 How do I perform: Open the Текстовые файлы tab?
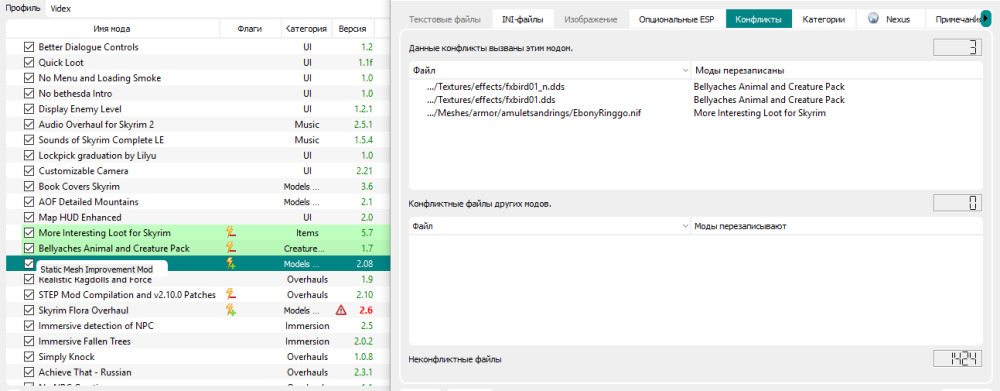pos(445,20)
